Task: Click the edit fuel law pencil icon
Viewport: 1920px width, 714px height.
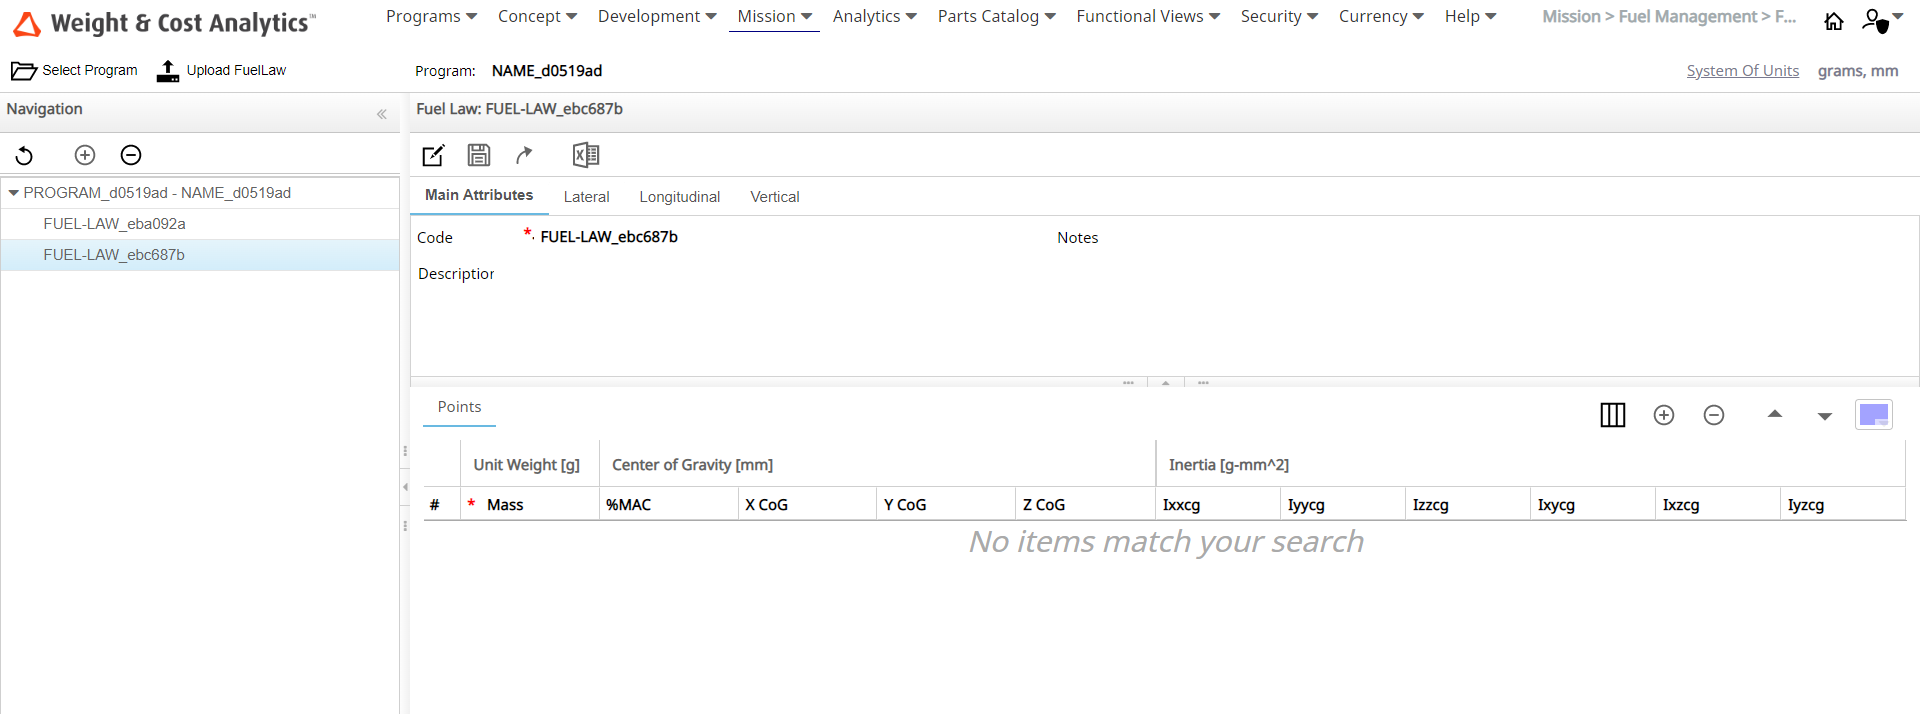Action: (433, 155)
